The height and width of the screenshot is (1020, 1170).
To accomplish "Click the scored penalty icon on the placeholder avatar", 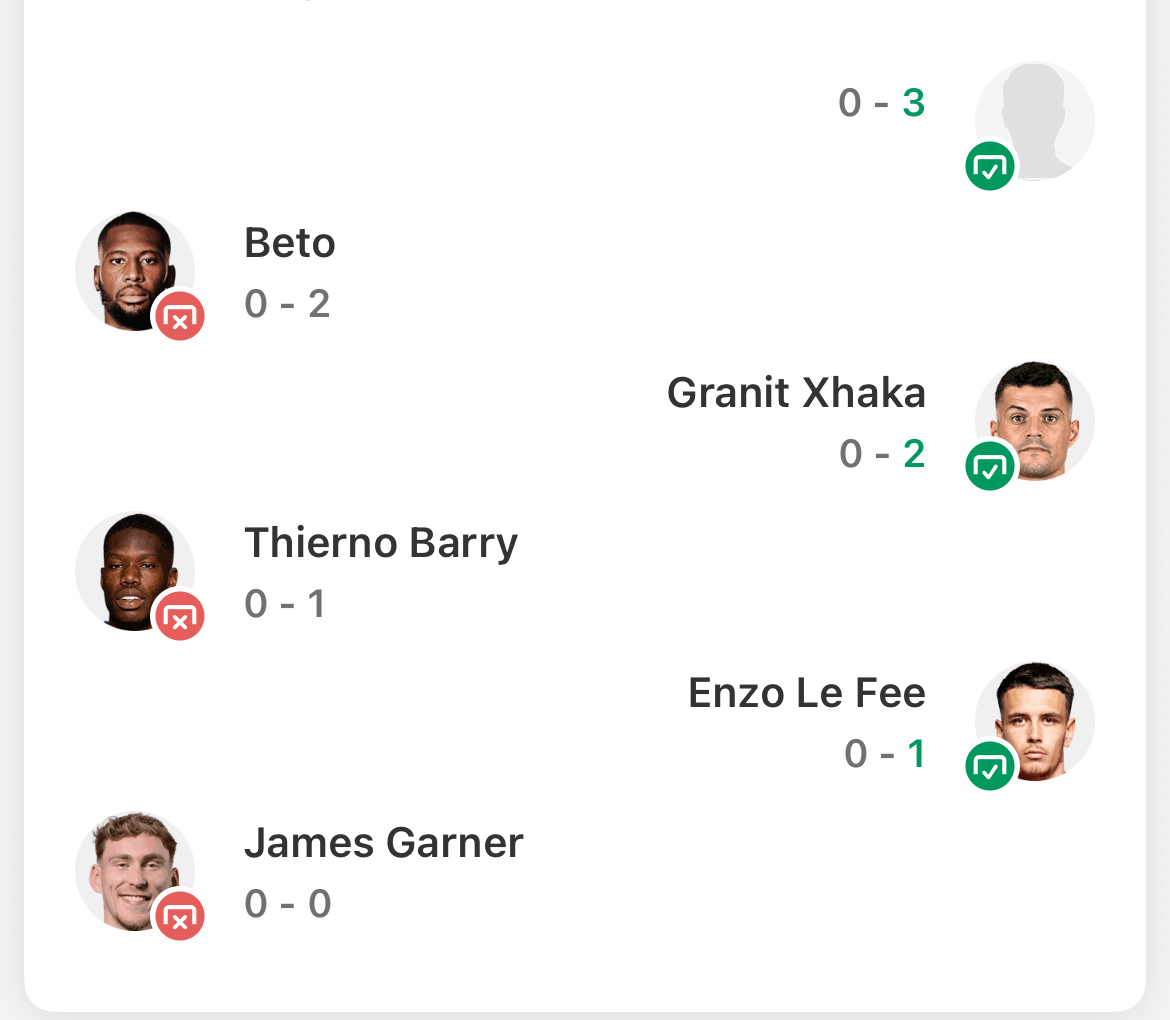I will tap(990, 167).
